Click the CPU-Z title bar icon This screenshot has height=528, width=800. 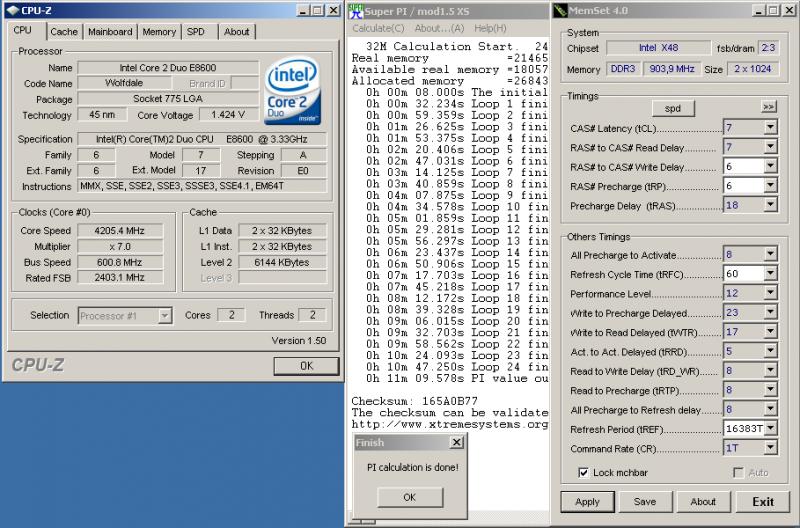12,10
